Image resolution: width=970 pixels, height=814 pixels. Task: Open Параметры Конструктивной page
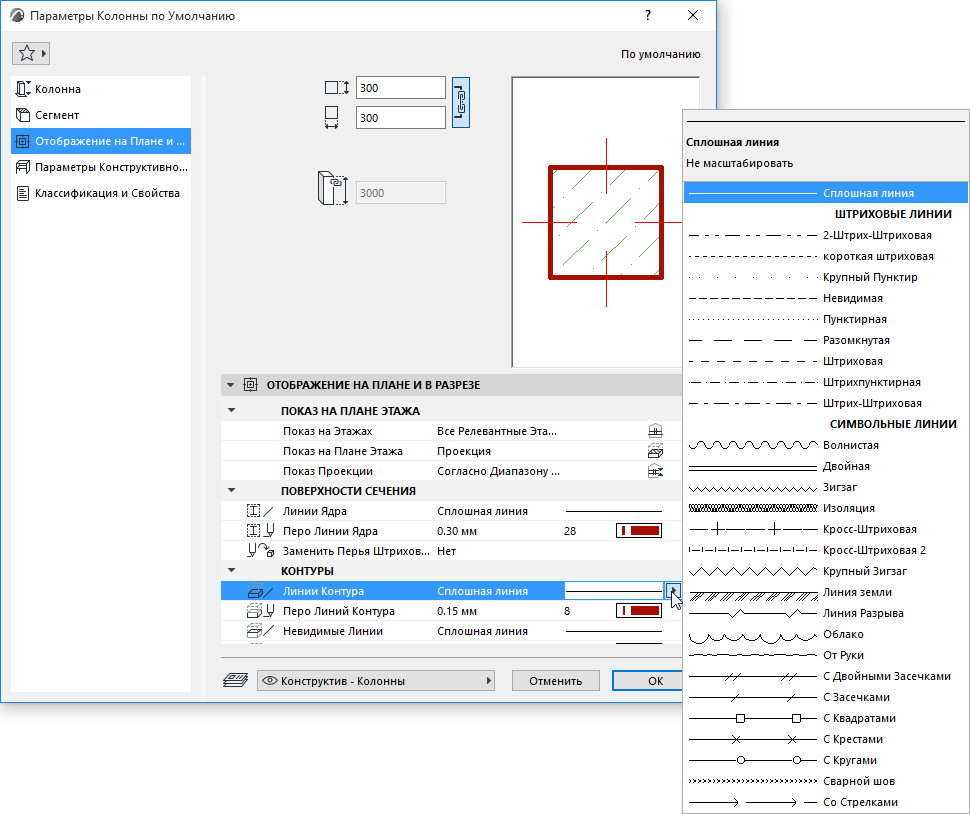(x=101, y=167)
